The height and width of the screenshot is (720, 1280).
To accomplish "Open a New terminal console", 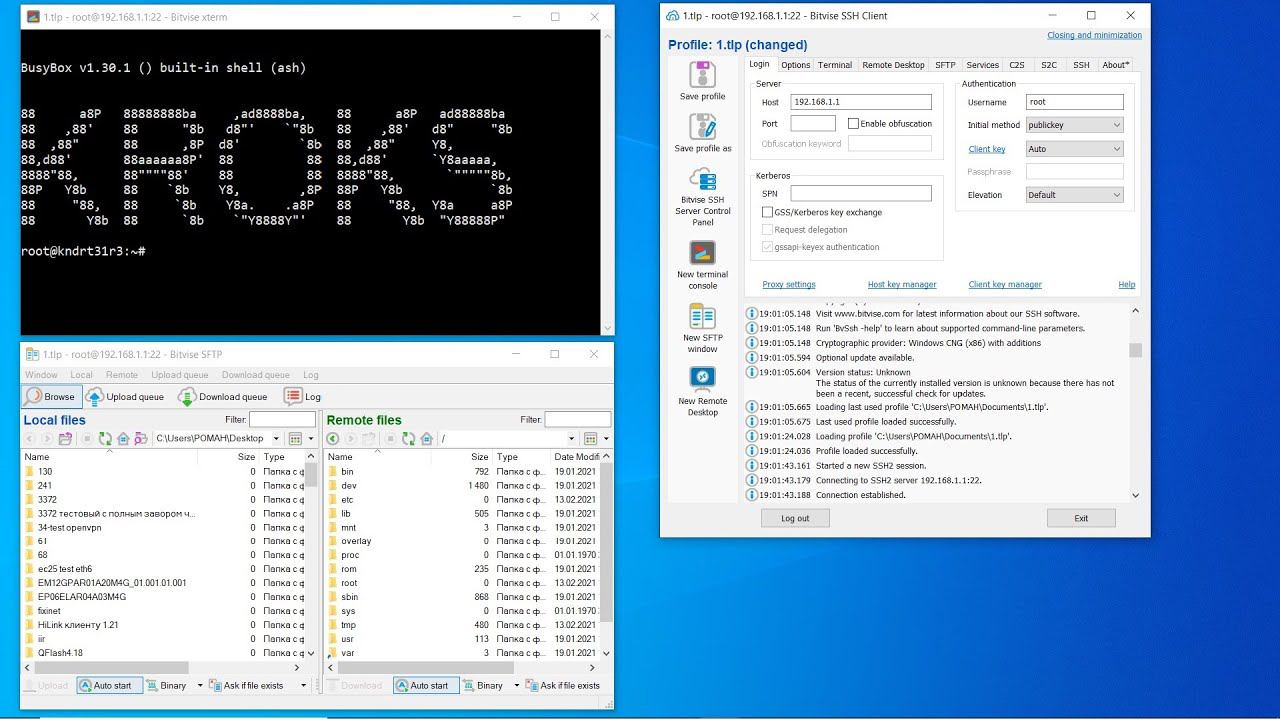I will [702, 252].
